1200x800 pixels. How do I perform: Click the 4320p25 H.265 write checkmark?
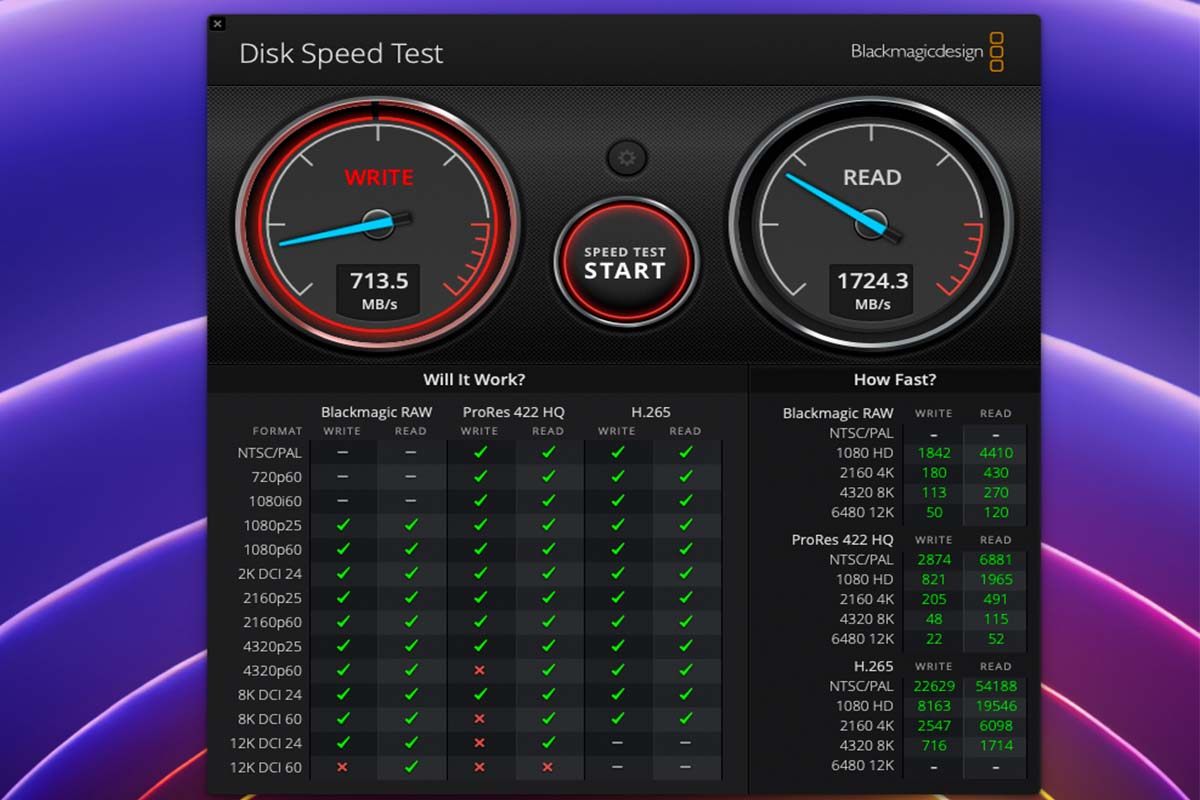click(x=617, y=646)
